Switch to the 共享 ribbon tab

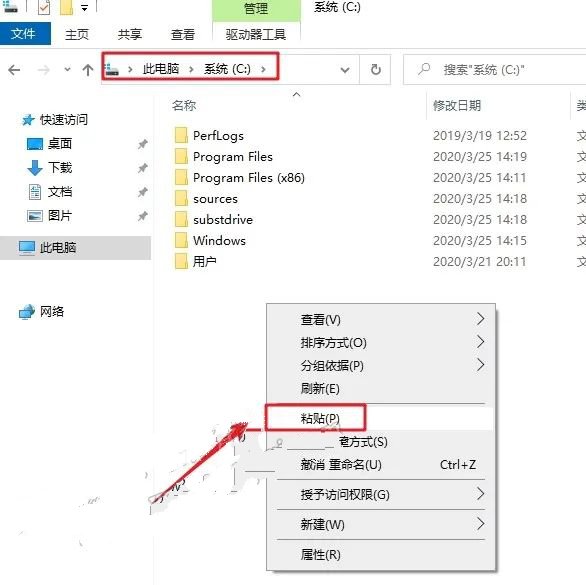click(x=130, y=34)
